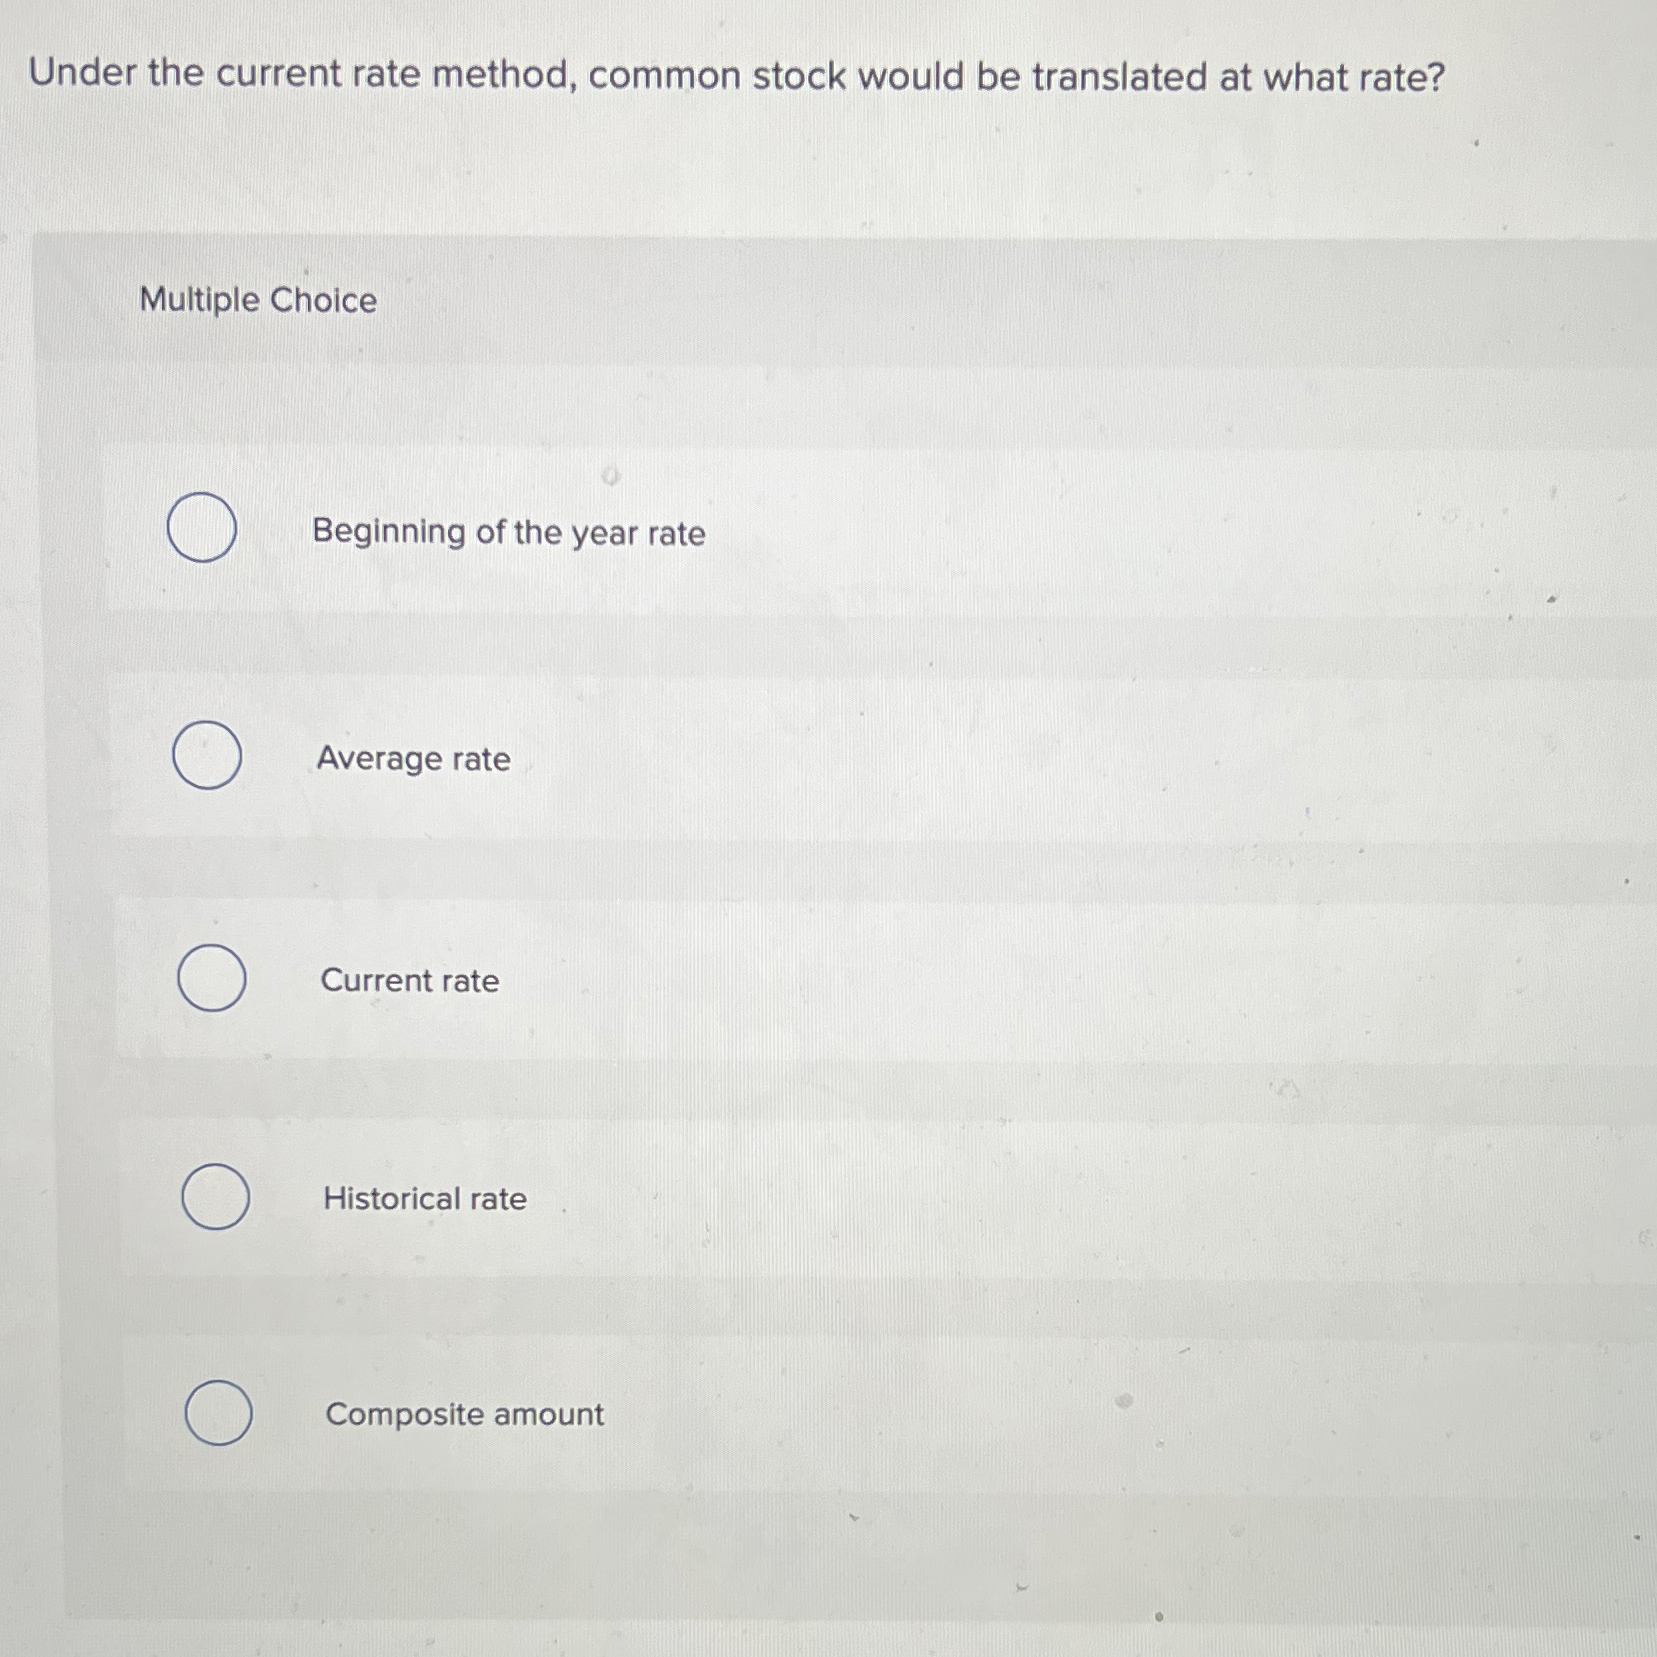This screenshot has height=1657, width=1657.
Task: Click the Historical rate answer text
Action: (x=424, y=1199)
